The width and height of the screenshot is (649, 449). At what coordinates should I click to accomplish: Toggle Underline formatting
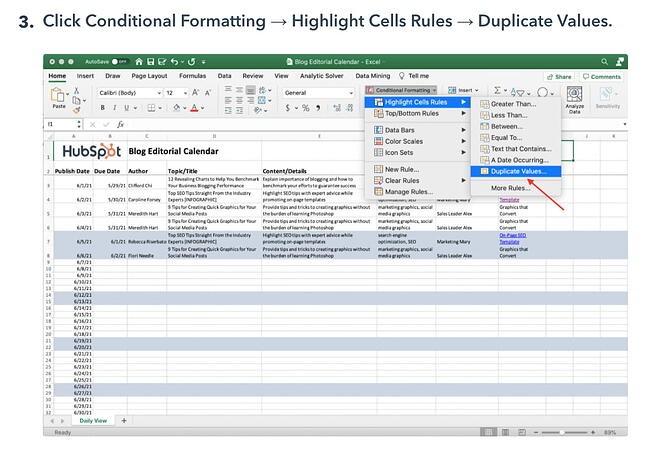pos(126,108)
